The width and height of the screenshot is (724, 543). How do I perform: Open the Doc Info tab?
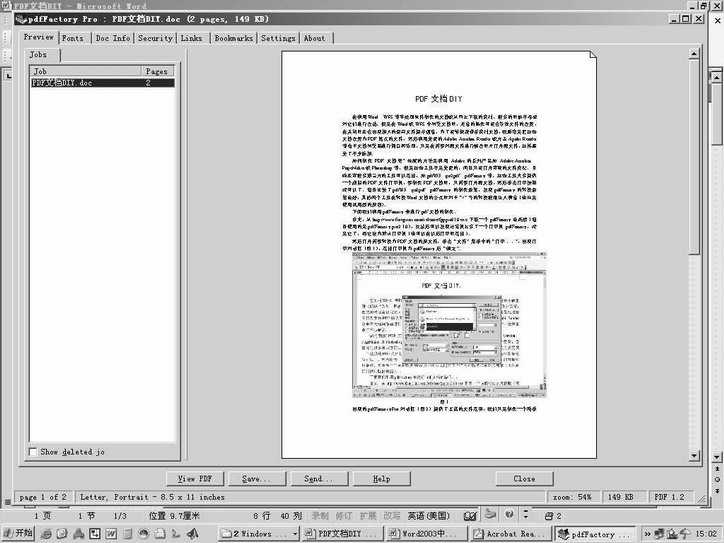[x=113, y=38]
